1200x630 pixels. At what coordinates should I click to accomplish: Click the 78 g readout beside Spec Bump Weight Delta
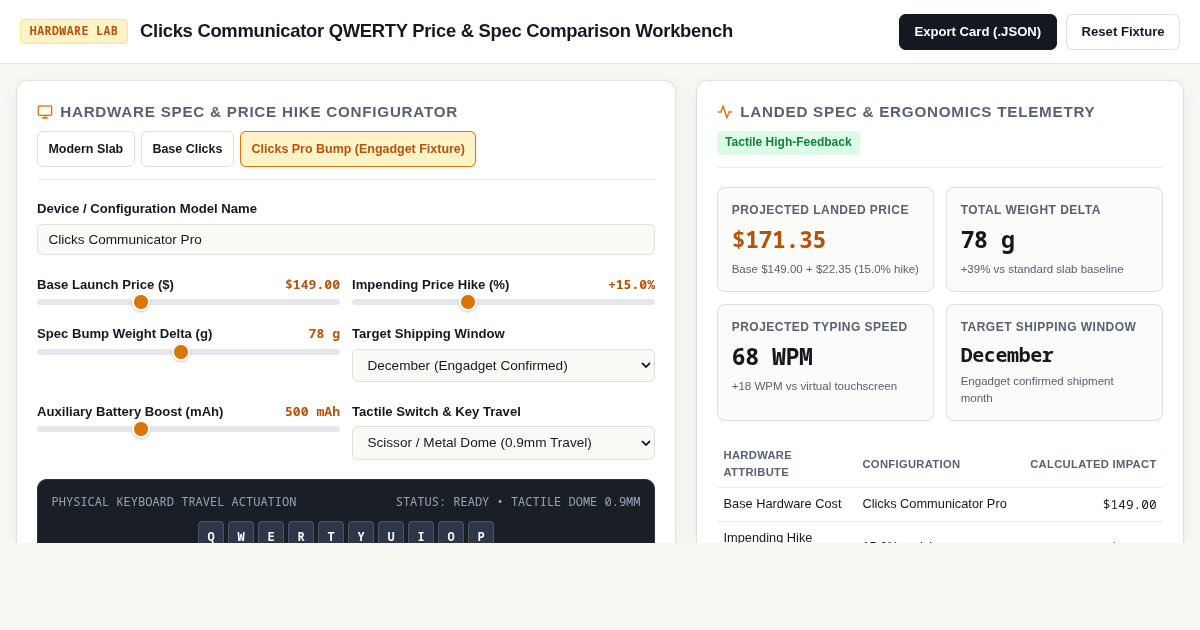pyautogui.click(x=324, y=334)
